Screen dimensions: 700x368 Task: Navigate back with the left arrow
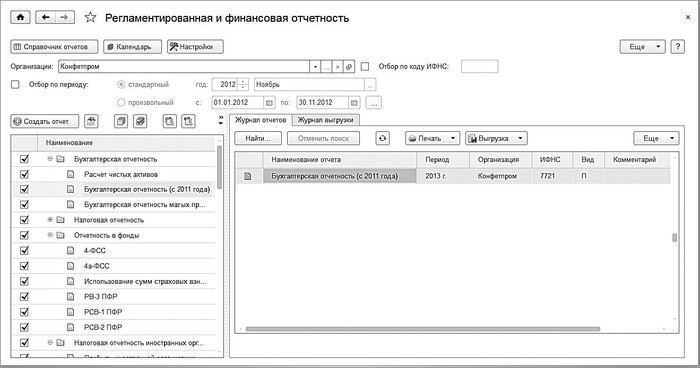coord(45,17)
